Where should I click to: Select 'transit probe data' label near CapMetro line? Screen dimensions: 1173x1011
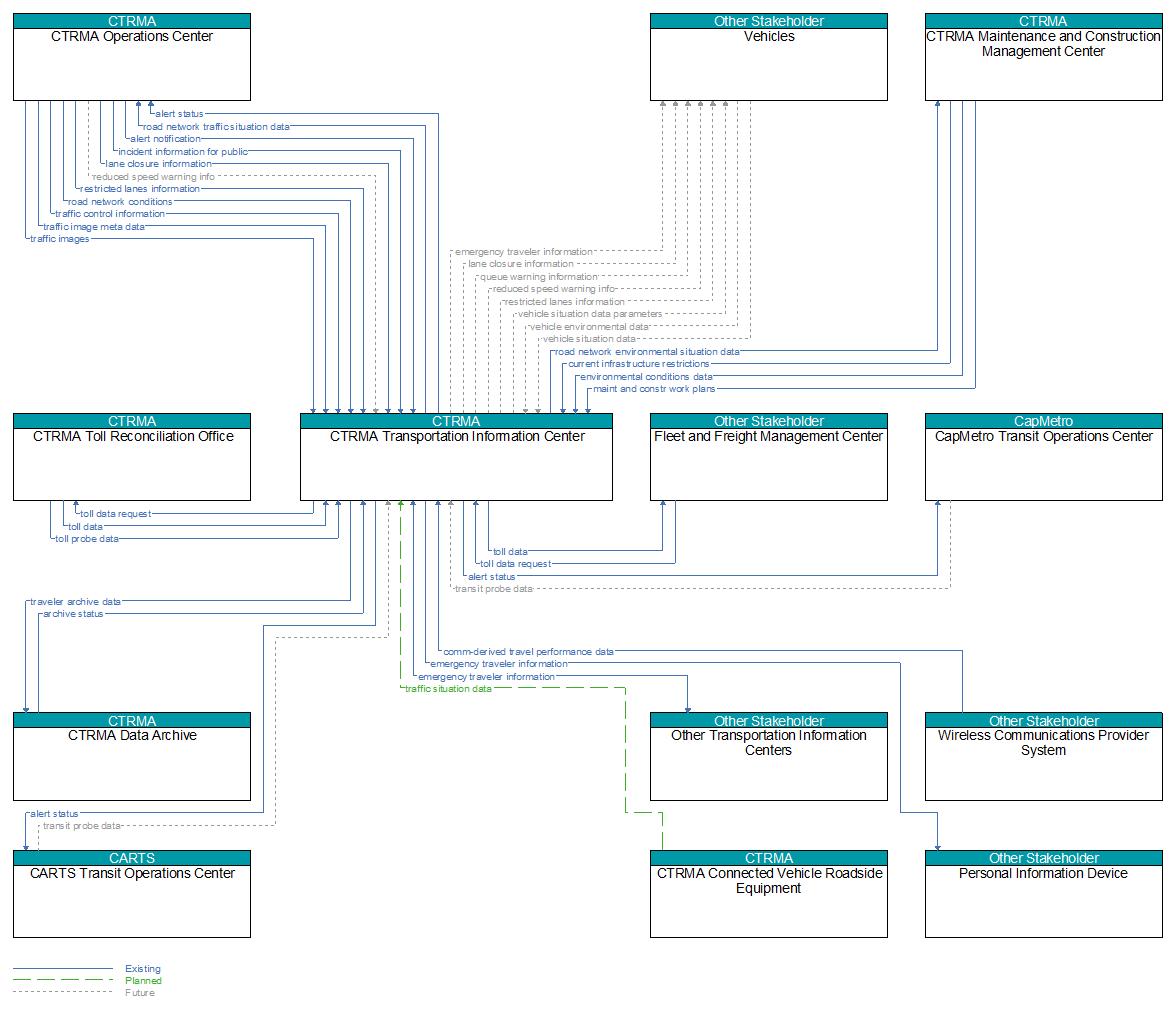pyautogui.click(x=494, y=589)
